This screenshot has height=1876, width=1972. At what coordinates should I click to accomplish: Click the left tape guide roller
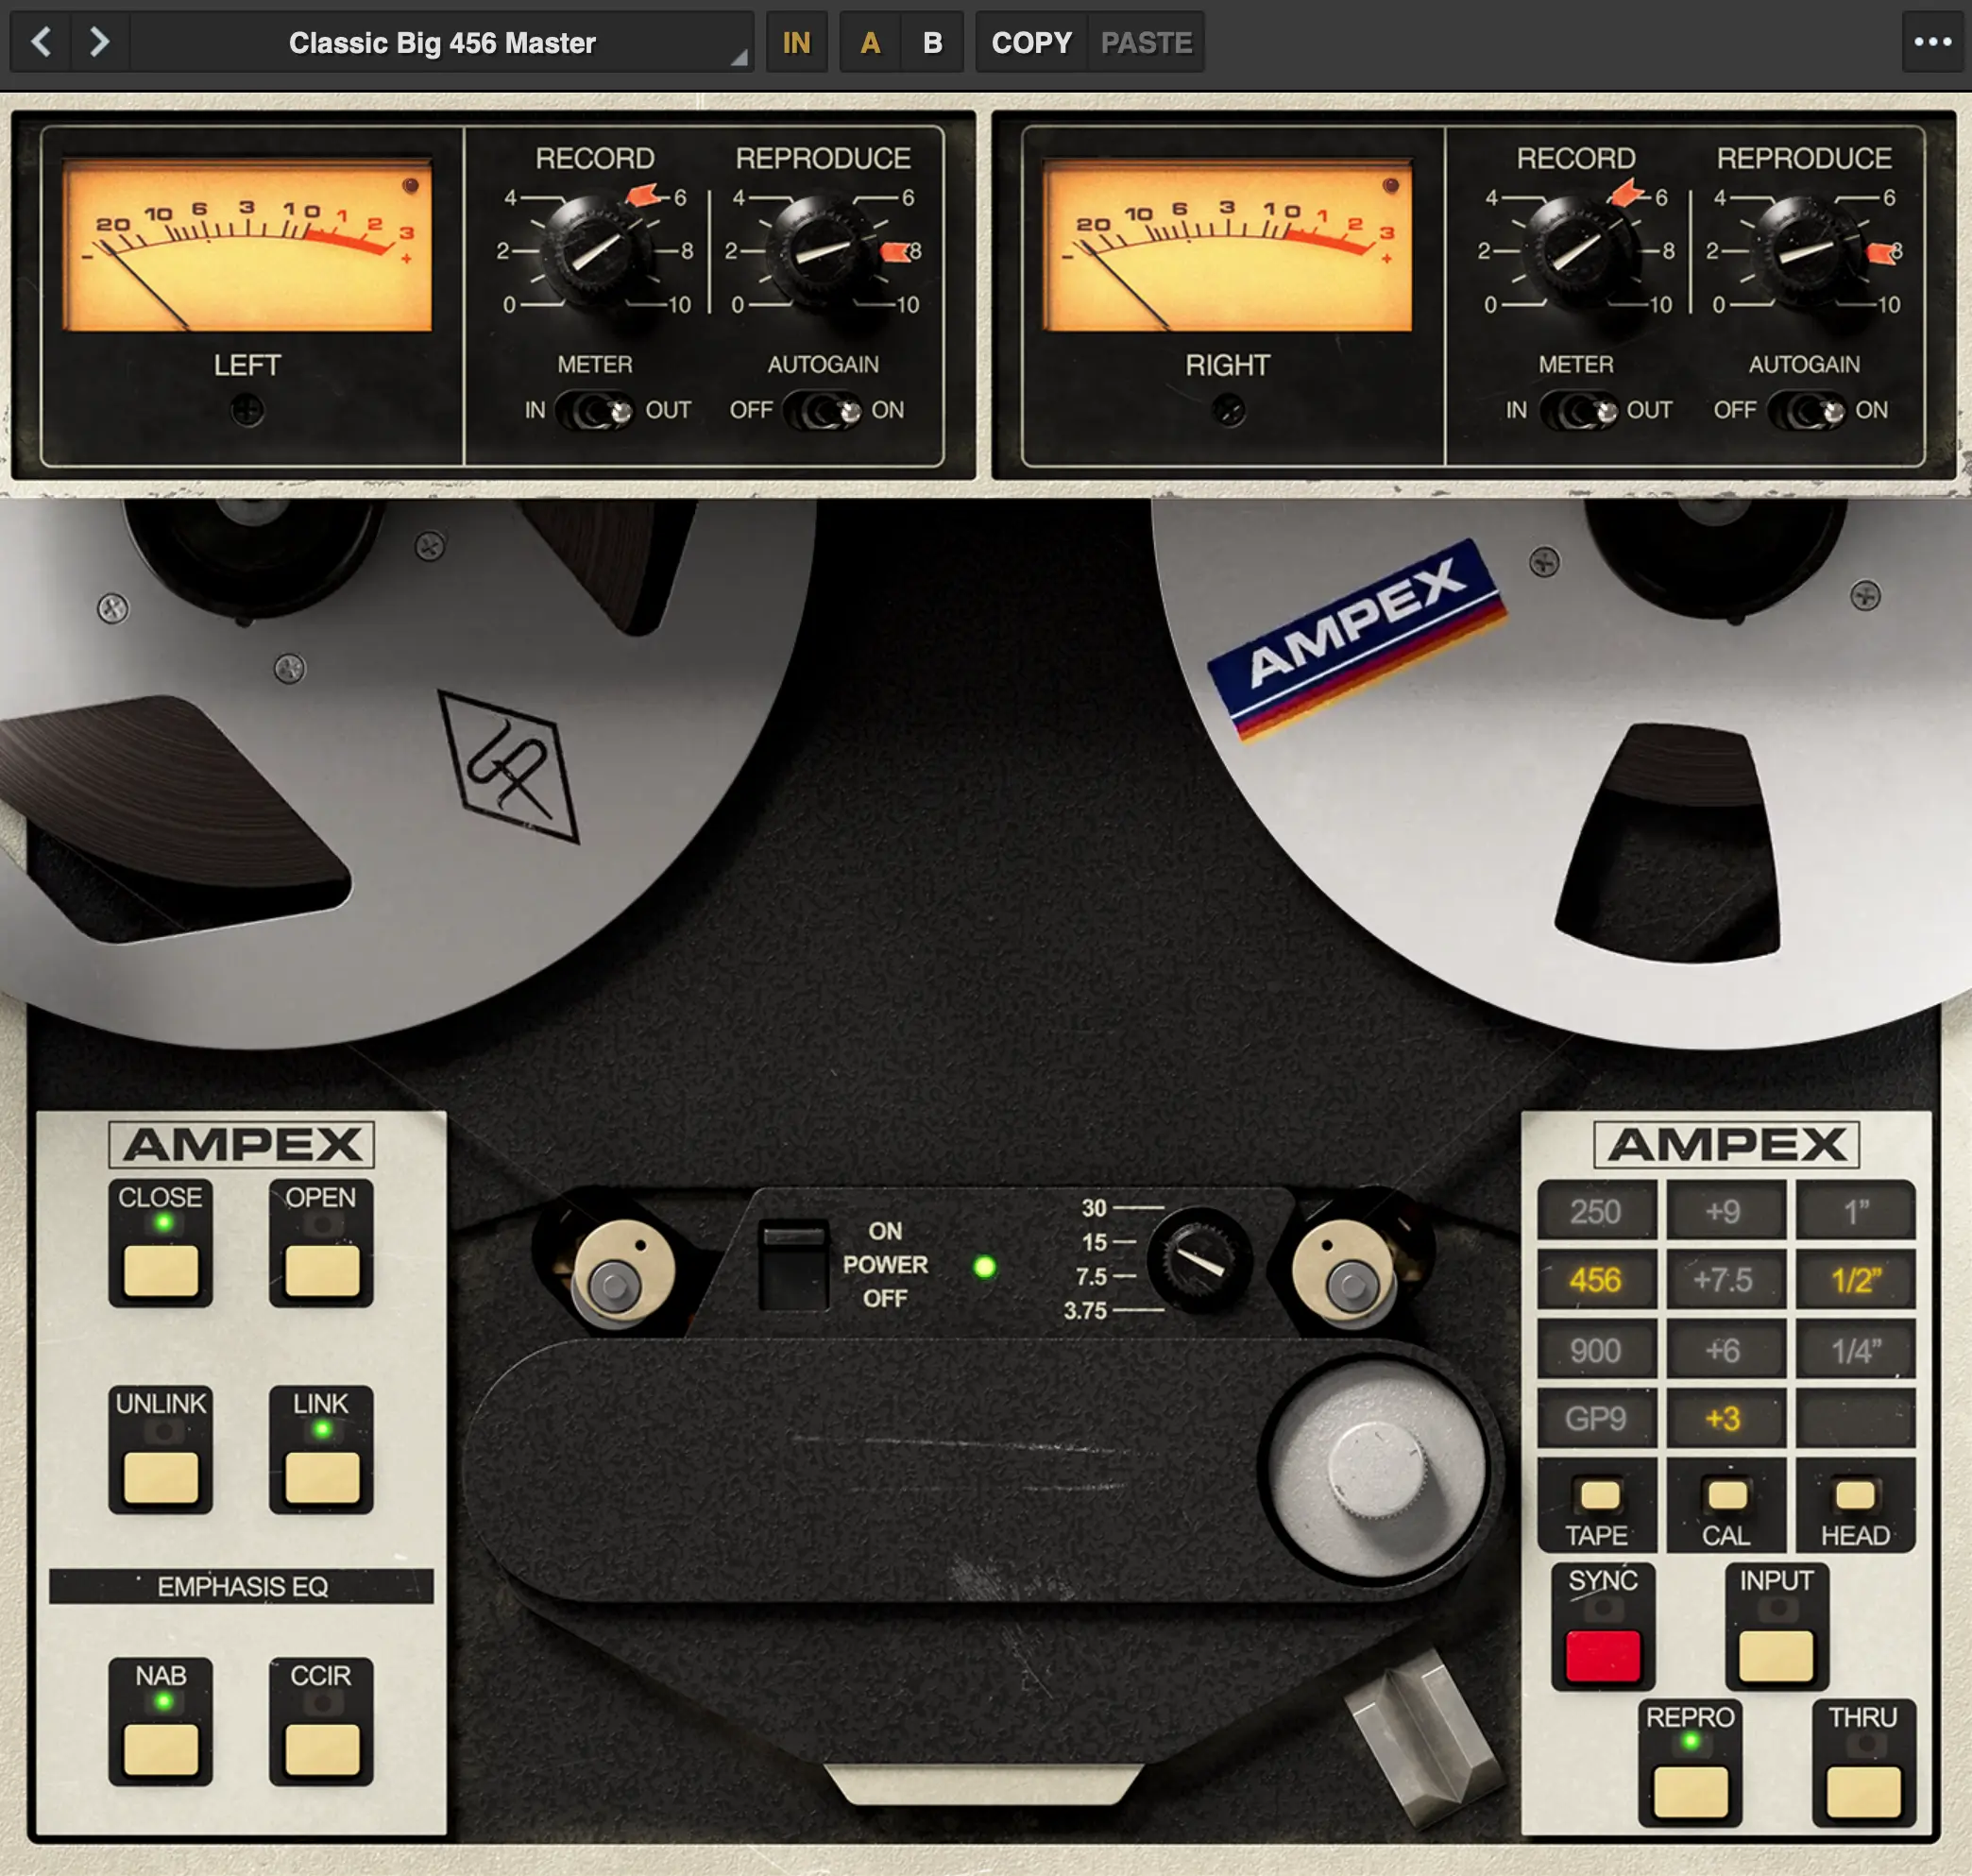622,1274
